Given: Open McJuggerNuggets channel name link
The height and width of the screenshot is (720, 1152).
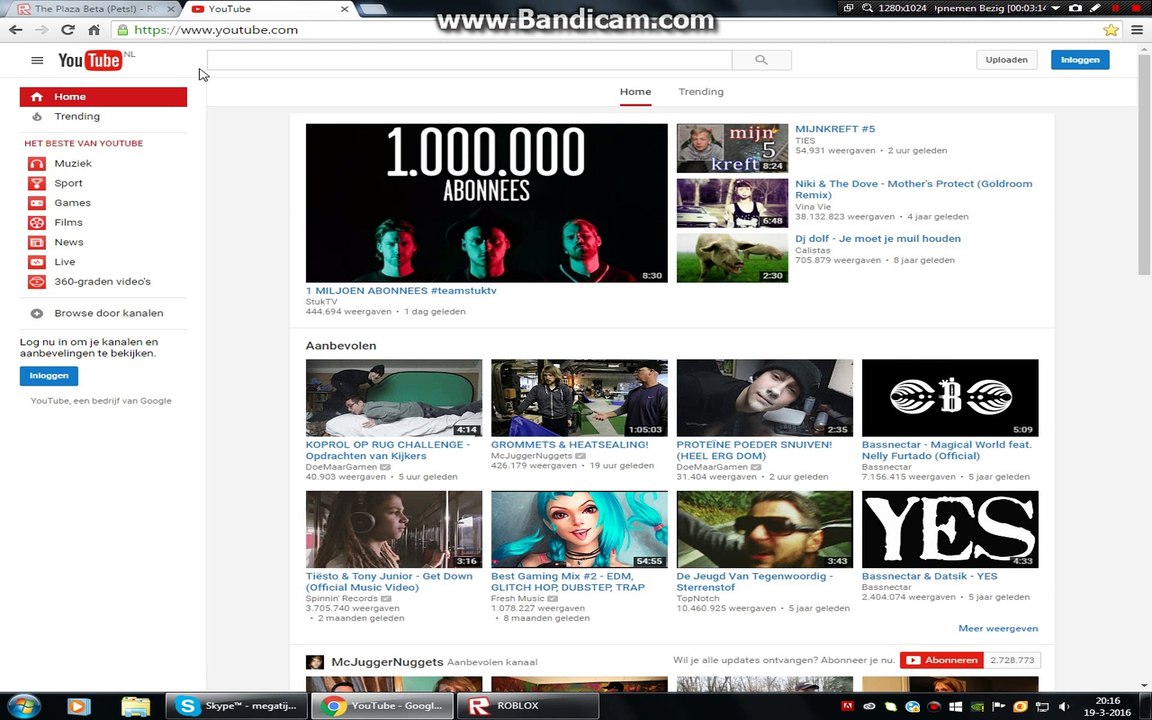Looking at the screenshot, I should 387,661.
